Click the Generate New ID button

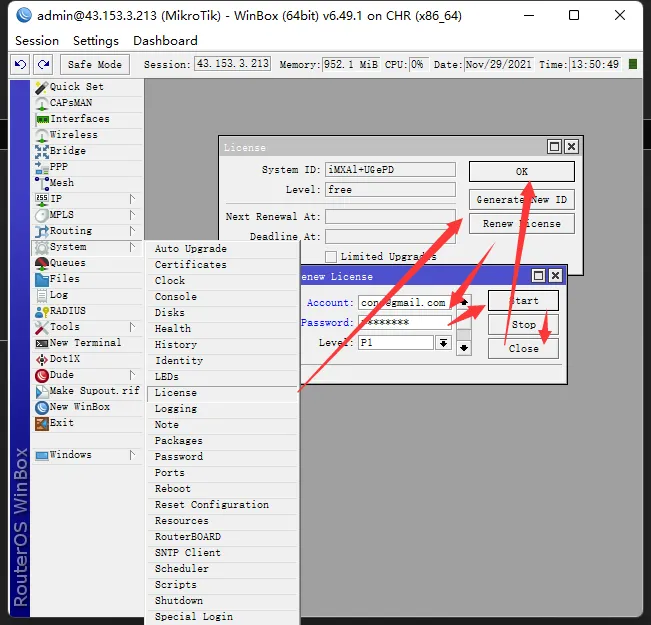[x=521, y=199]
